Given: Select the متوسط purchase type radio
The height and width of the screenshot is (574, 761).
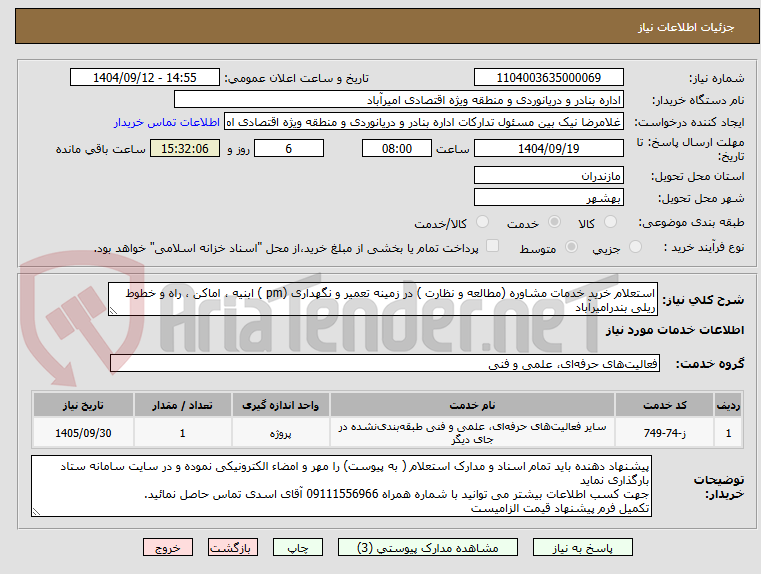Looking at the screenshot, I should (571, 246).
